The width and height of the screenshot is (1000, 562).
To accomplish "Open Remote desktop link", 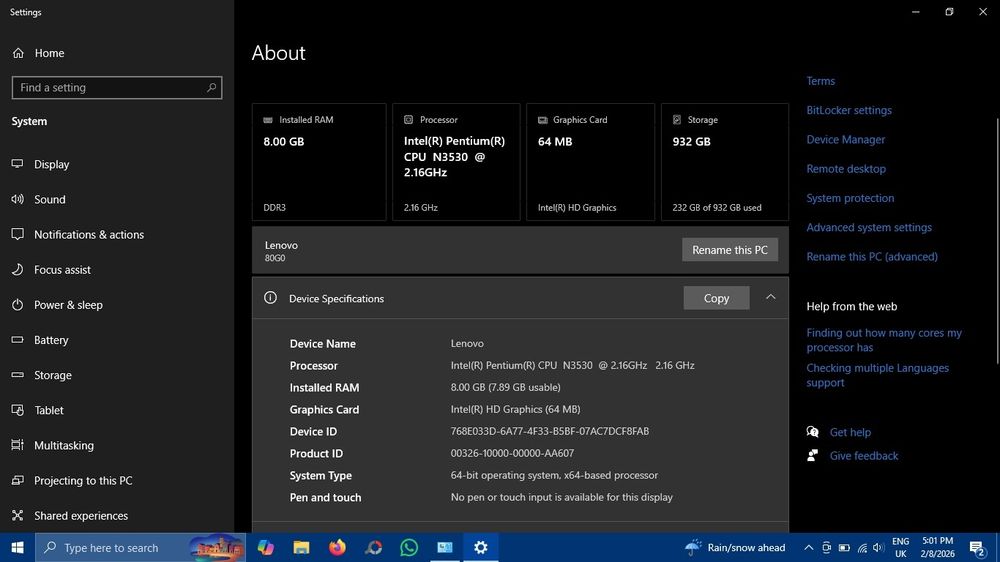I will pyautogui.click(x=846, y=169).
